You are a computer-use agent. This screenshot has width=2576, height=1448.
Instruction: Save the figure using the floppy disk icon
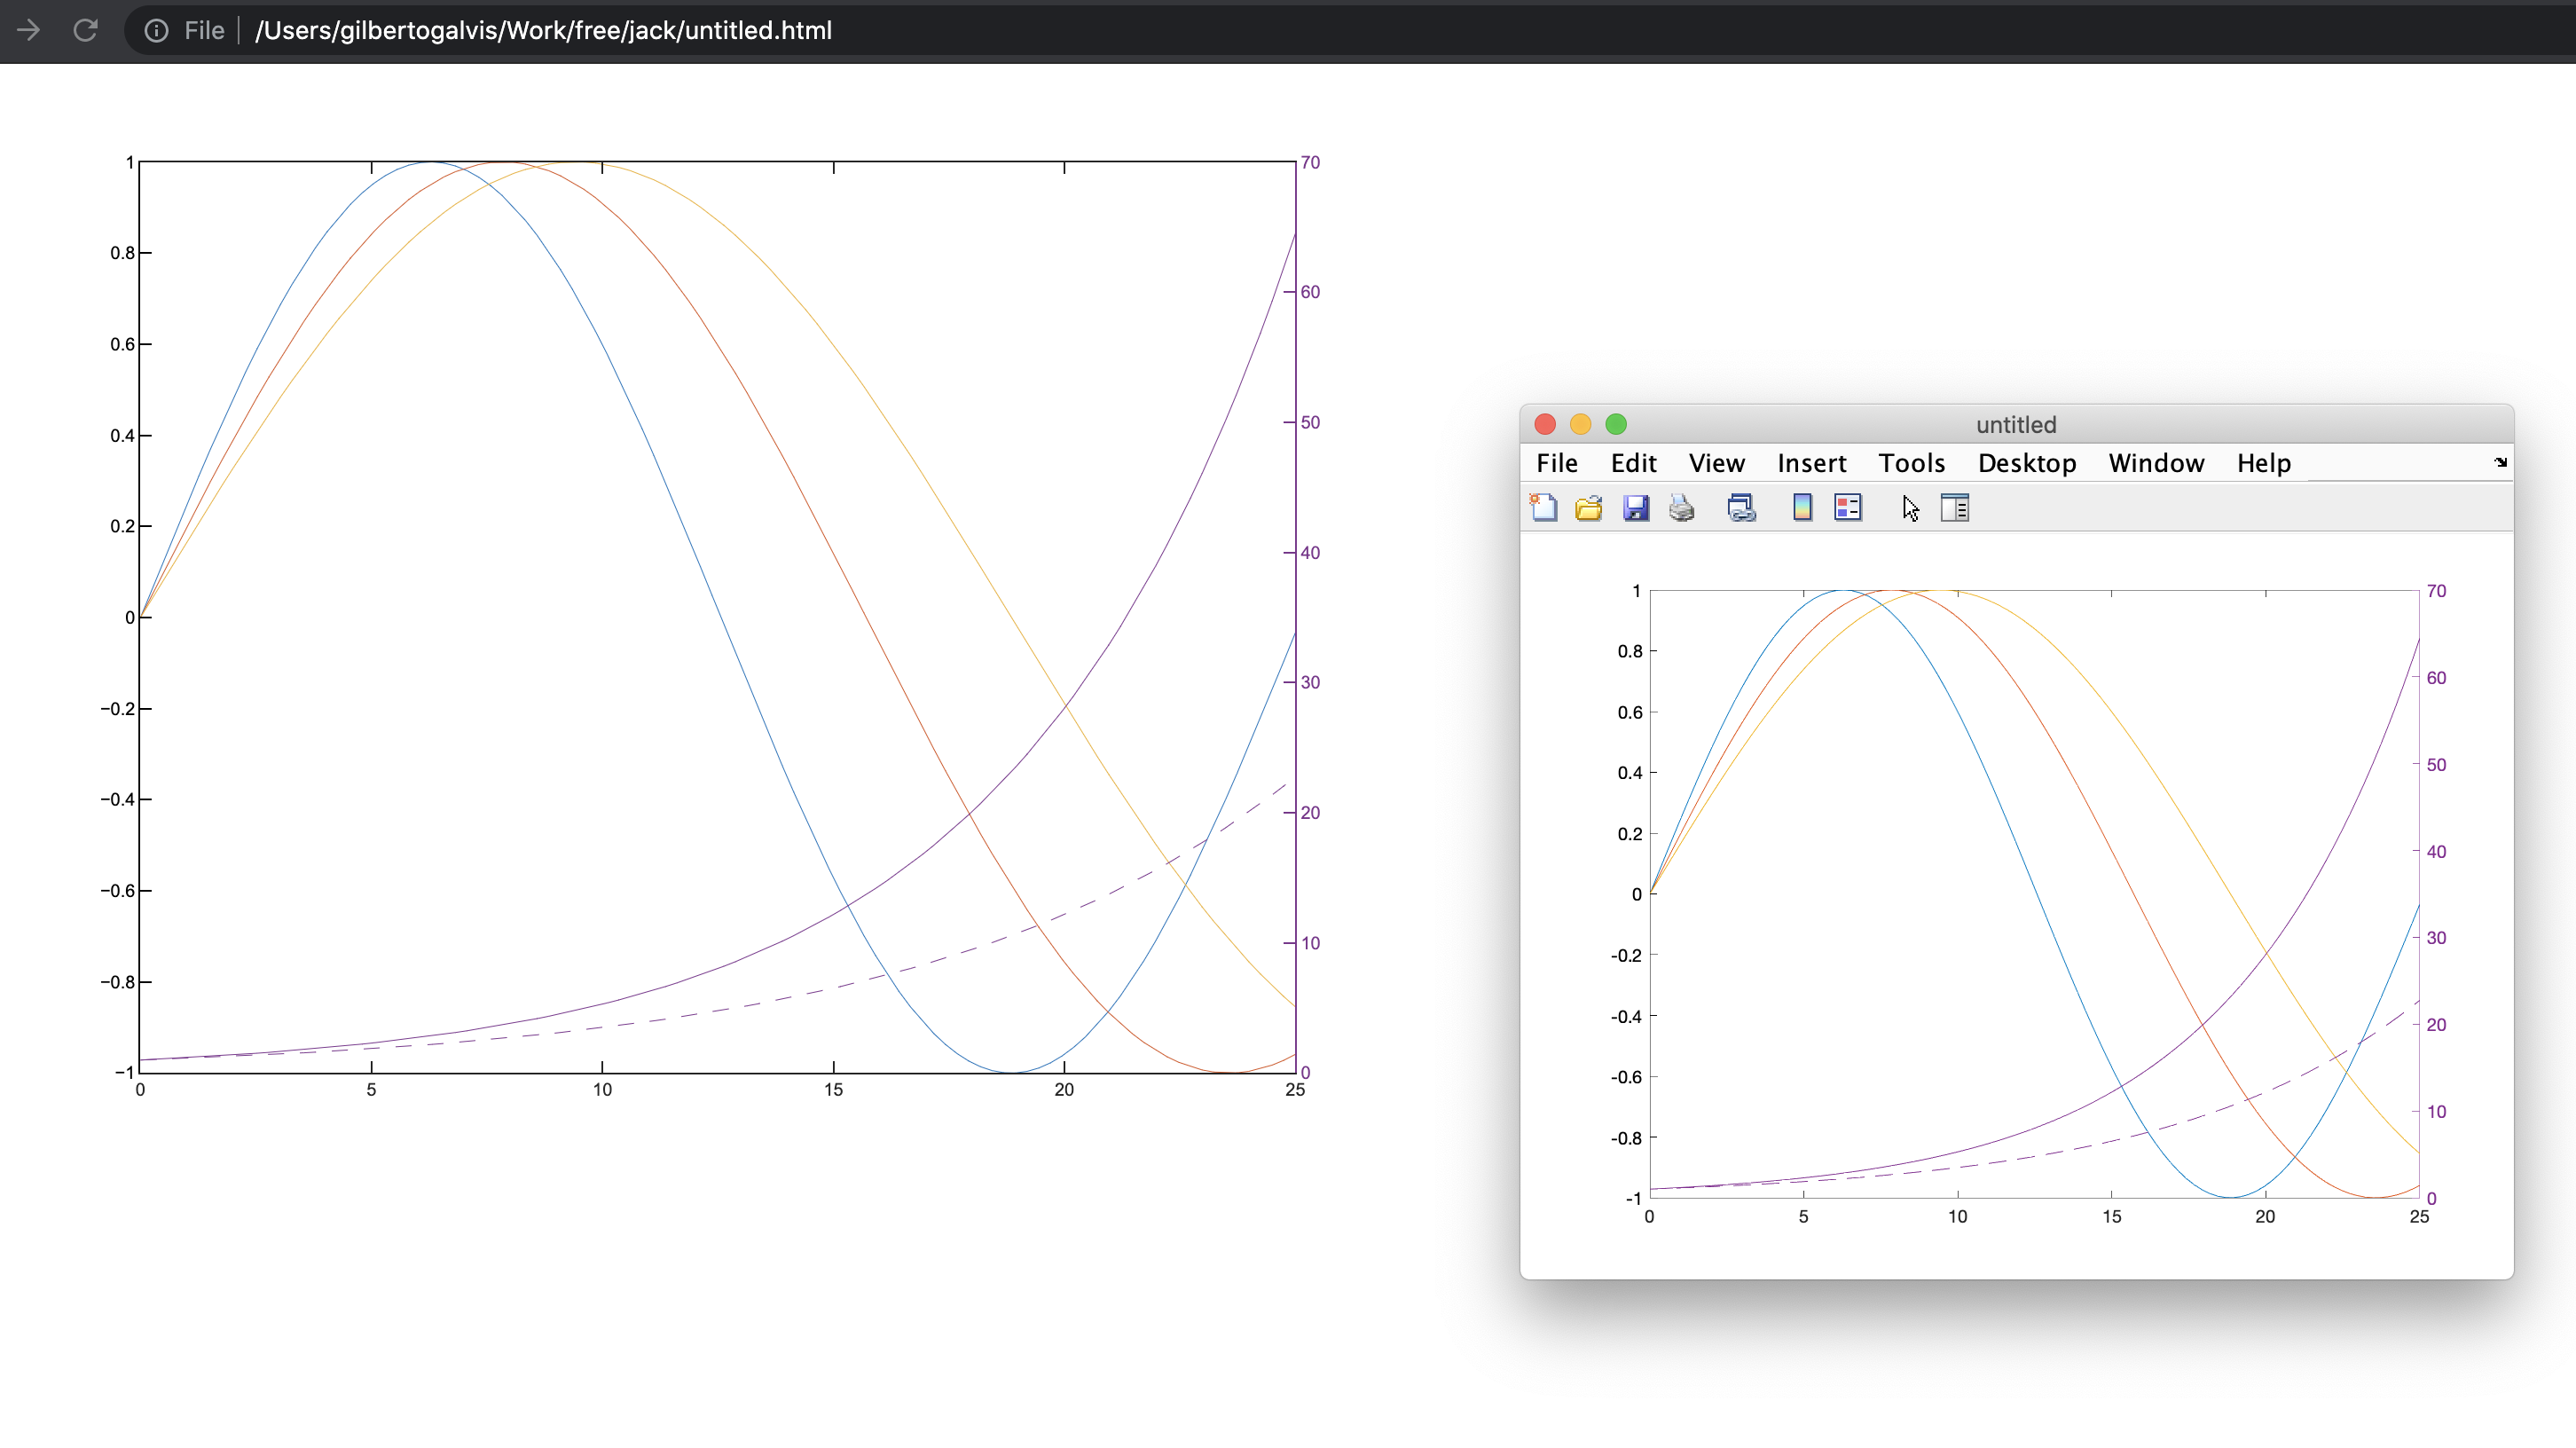coord(1635,508)
